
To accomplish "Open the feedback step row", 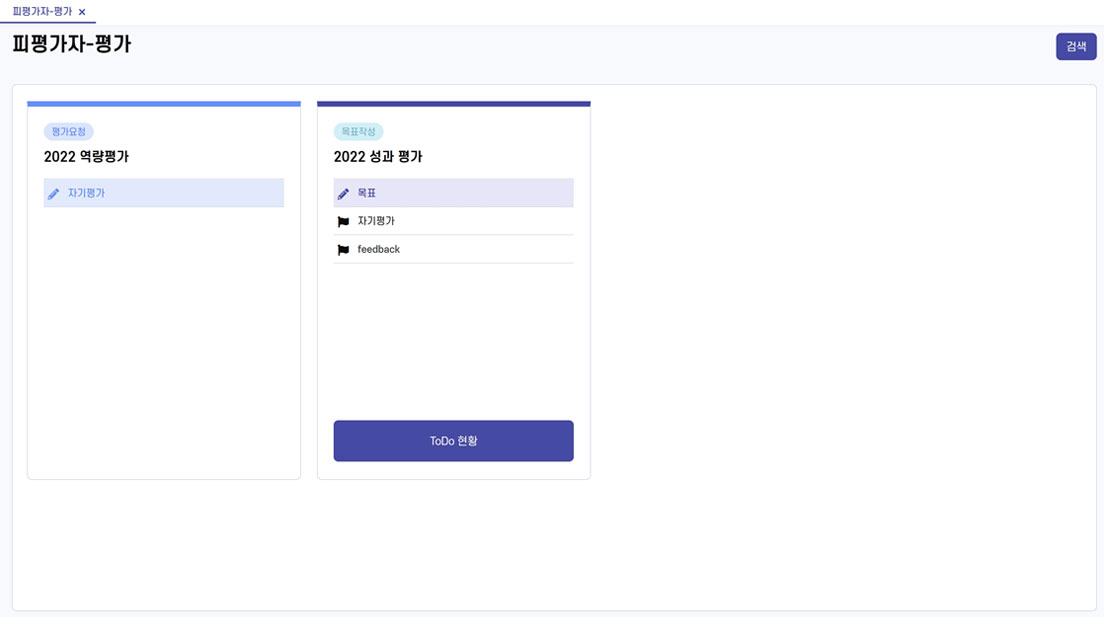I will (x=453, y=249).
